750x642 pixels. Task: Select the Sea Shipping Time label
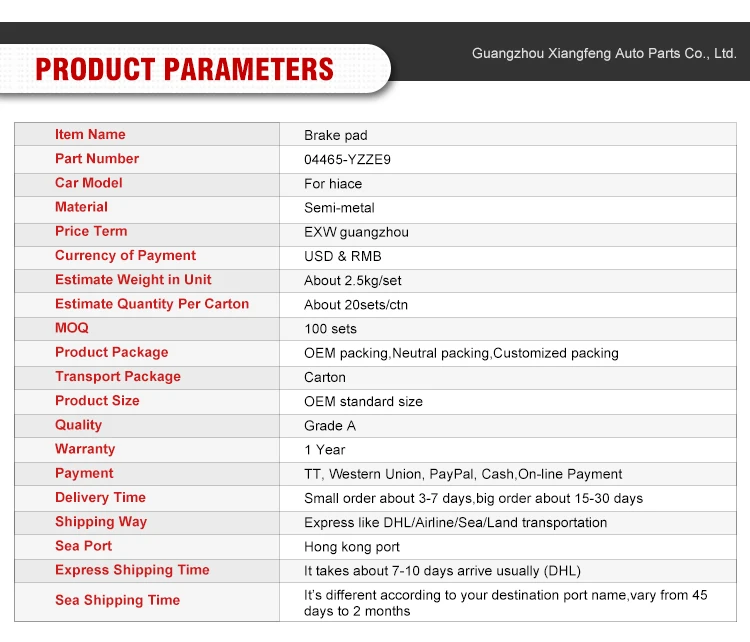tap(117, 600)
